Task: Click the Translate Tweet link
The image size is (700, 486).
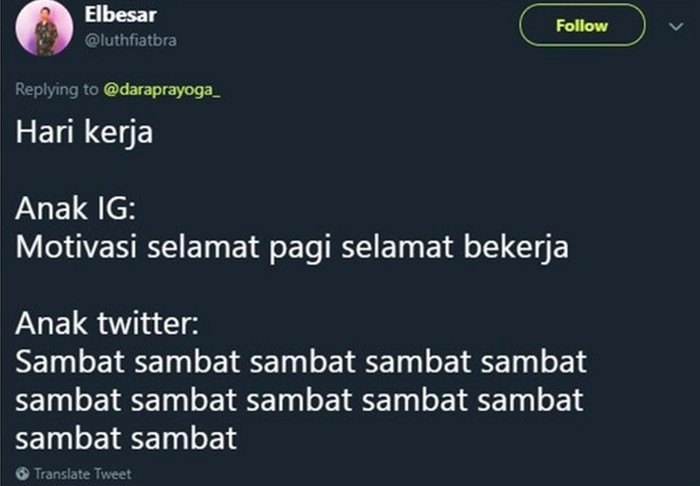Action: [x=82, y=473]
